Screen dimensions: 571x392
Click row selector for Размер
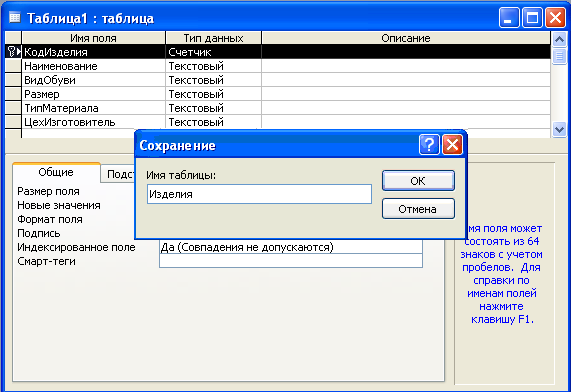(13, 94)
